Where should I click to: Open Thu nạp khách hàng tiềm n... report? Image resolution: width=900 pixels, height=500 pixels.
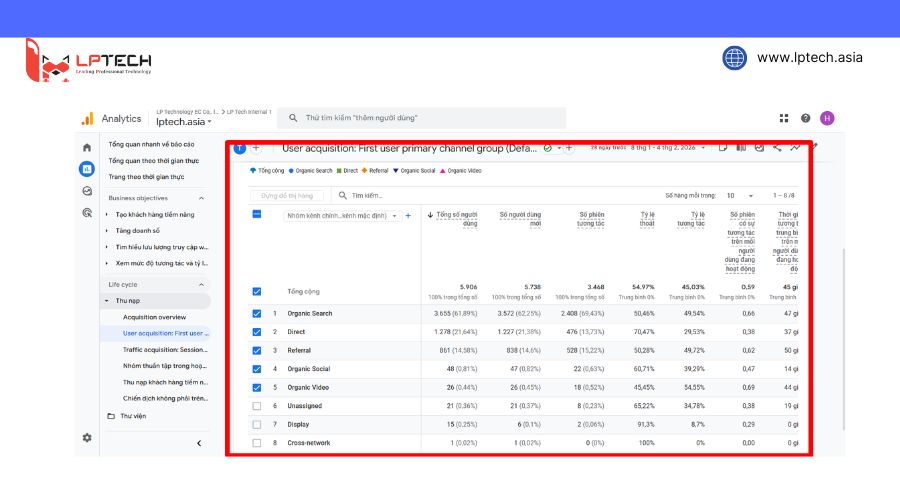click(x=165, y=382)
